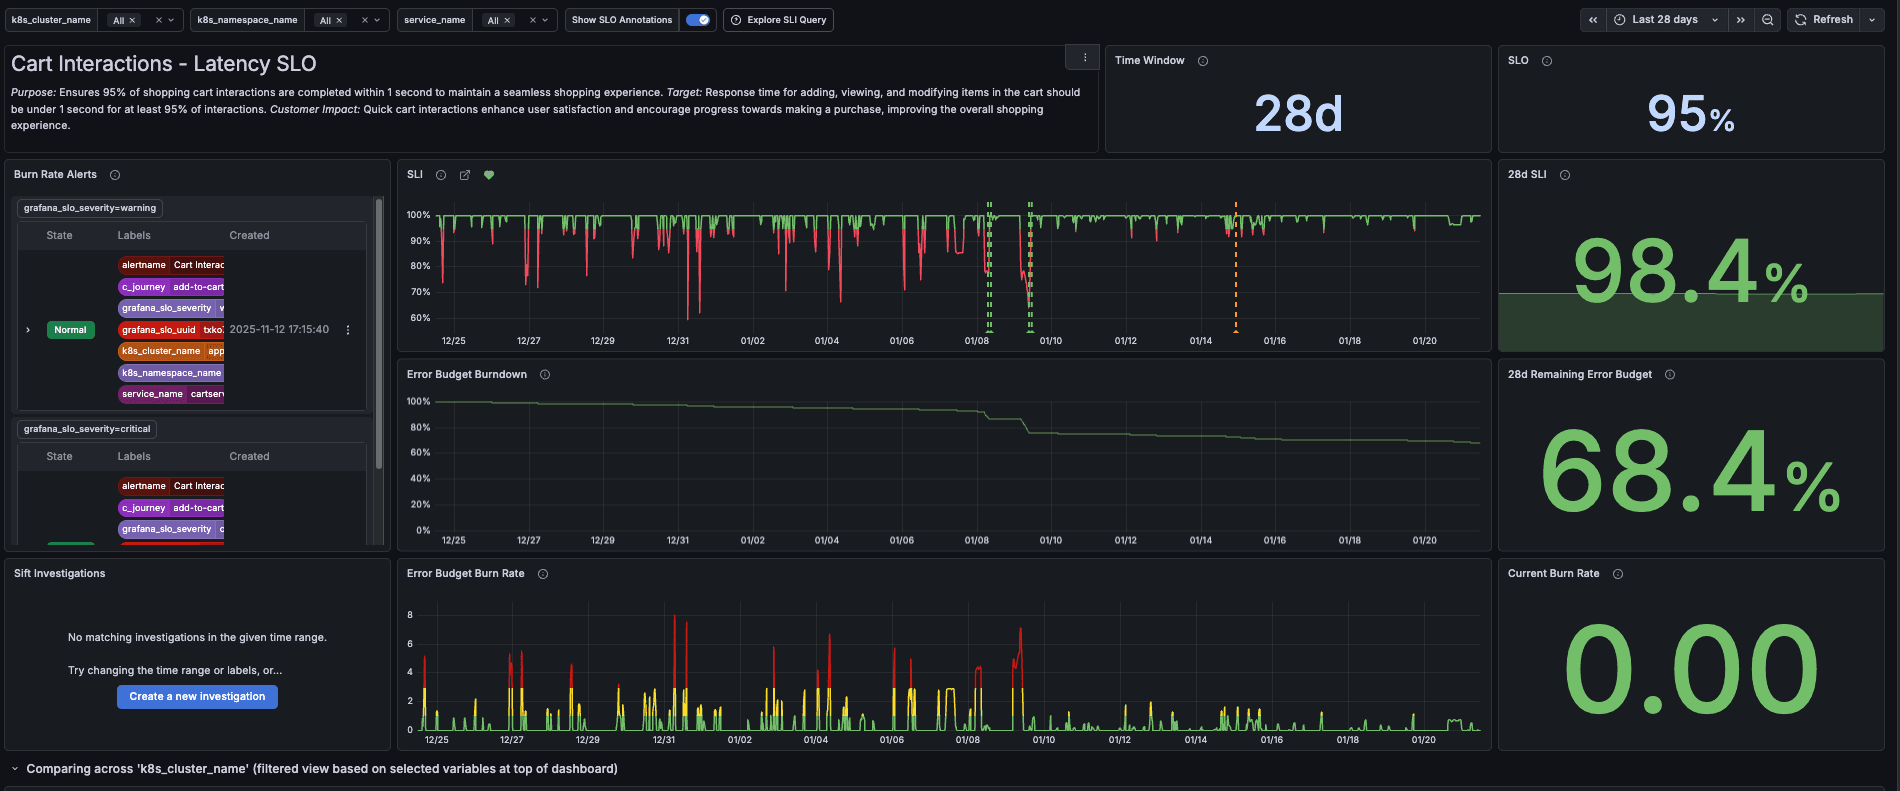Click the 68.4% remaining error budget value
This screenshot has height=791, width=1900.
tap(1691, 470)
